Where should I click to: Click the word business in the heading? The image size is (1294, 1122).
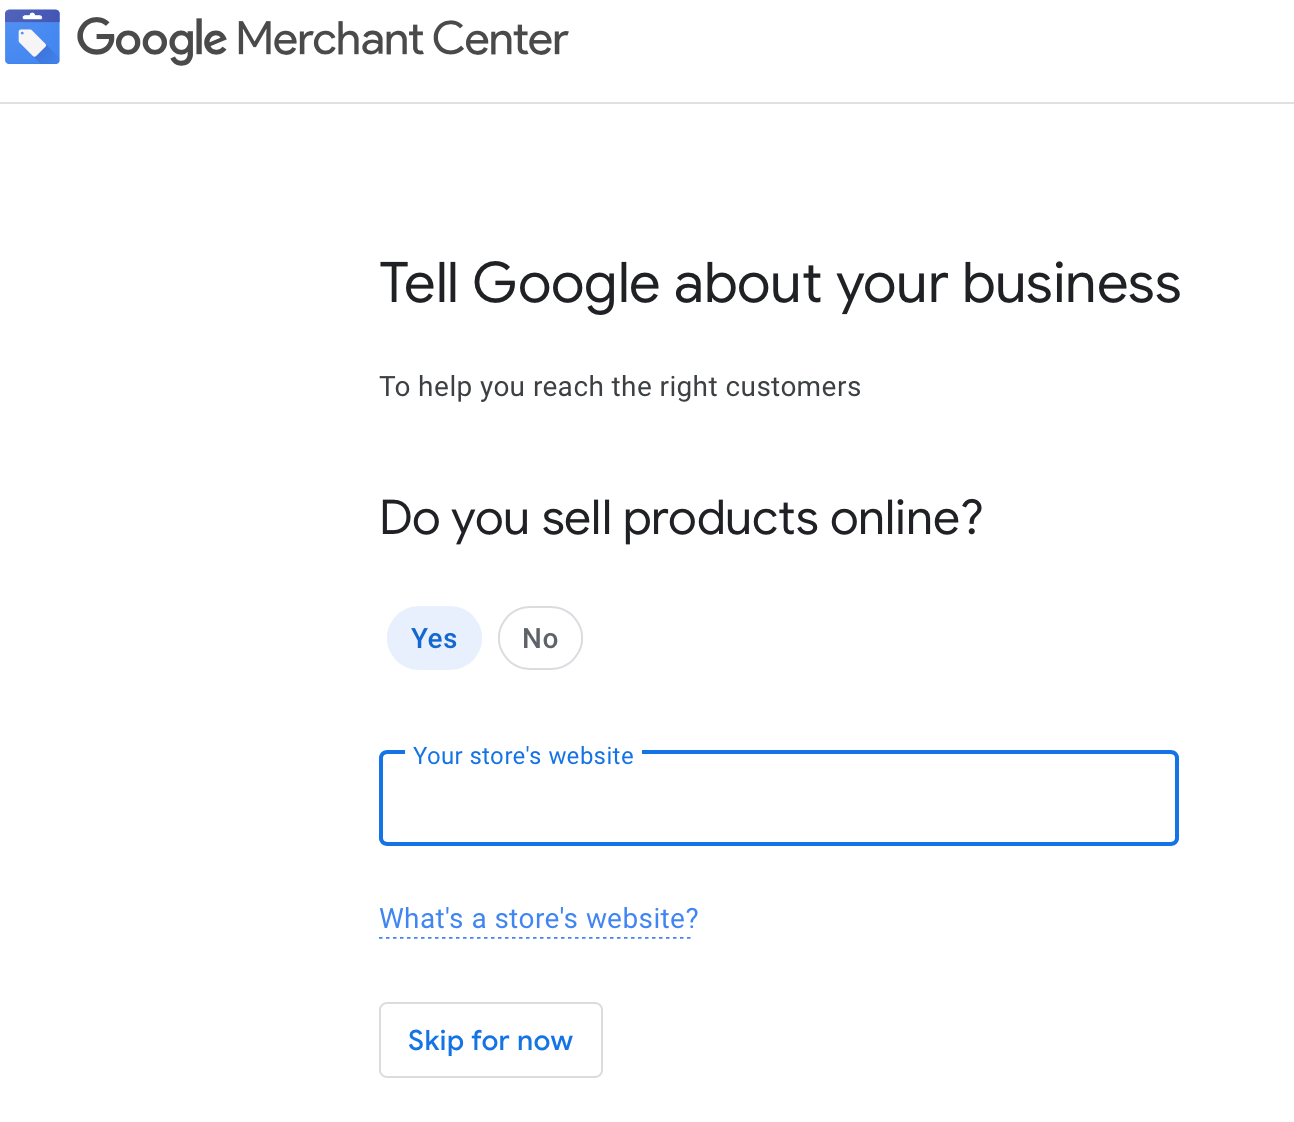tap(1071, 284)
